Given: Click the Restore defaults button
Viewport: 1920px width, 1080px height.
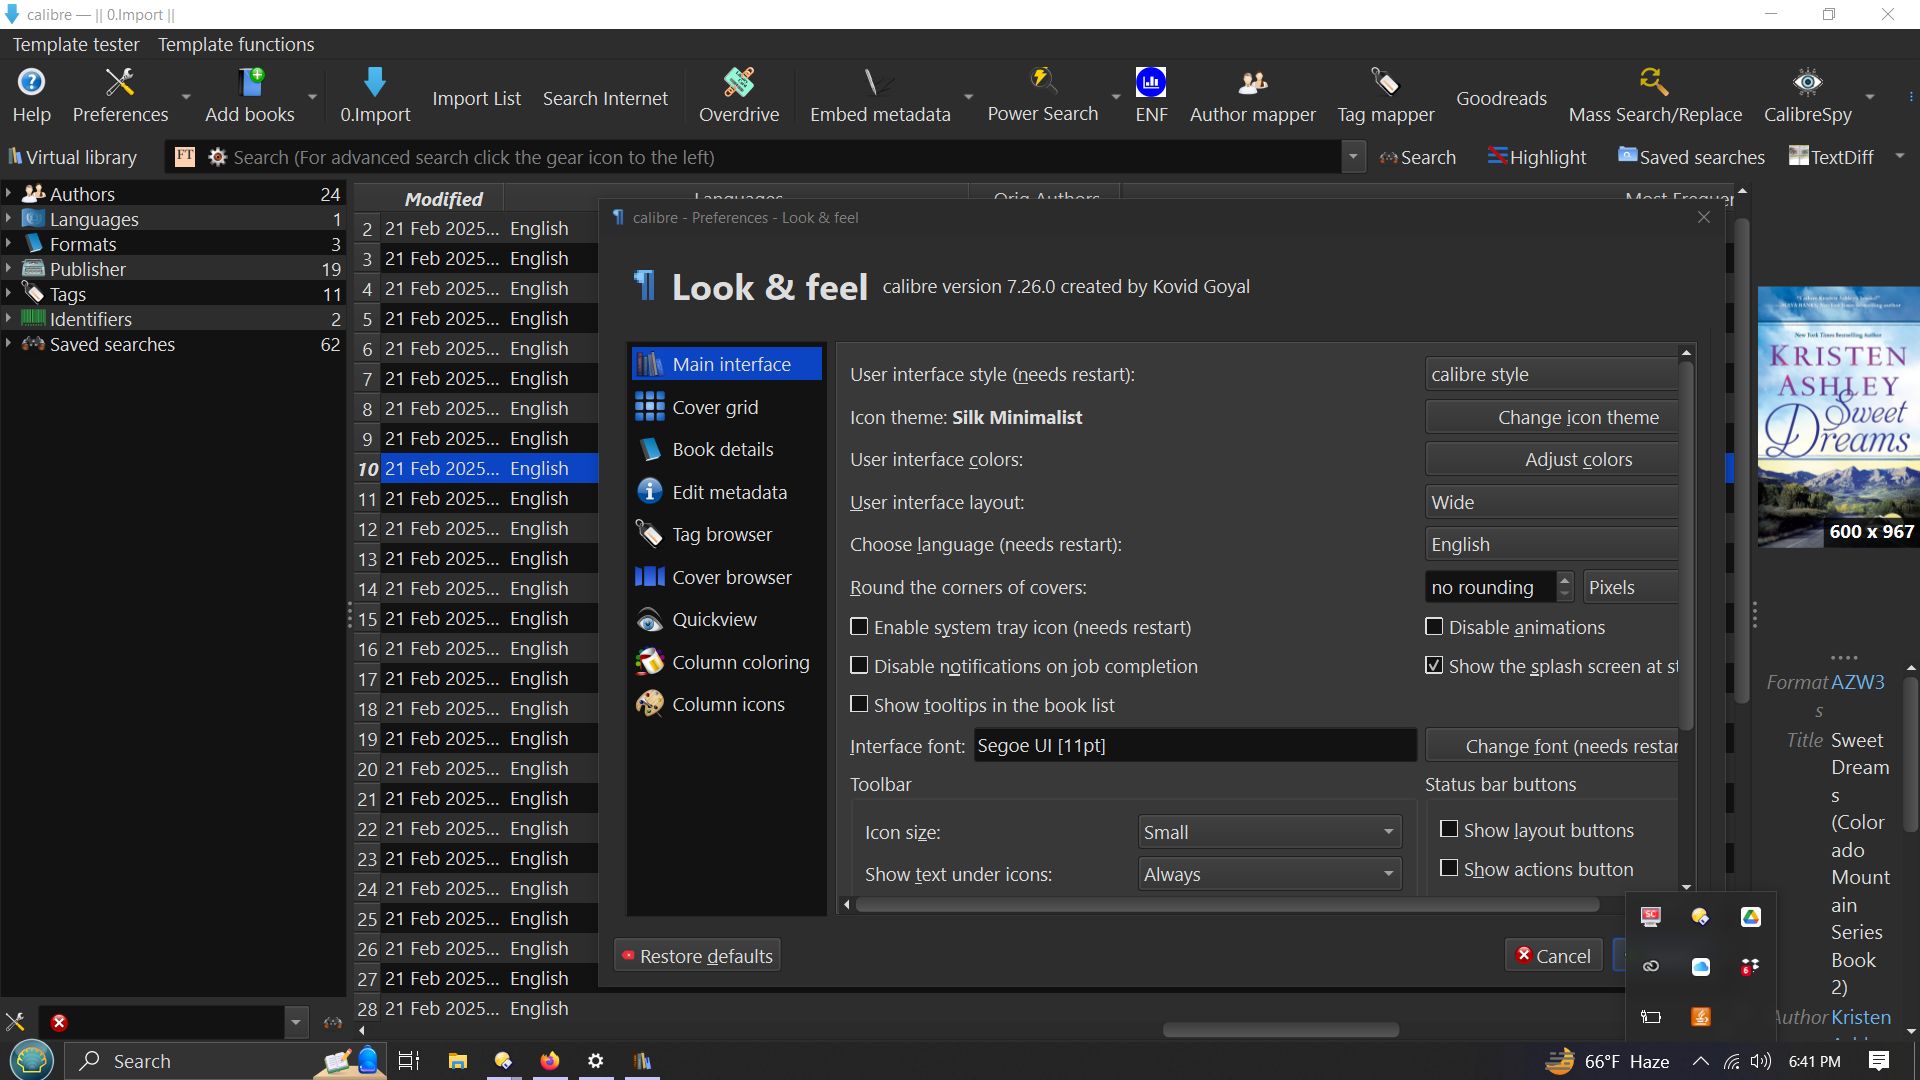Looking at the screenshot, I should pos(697,956).
